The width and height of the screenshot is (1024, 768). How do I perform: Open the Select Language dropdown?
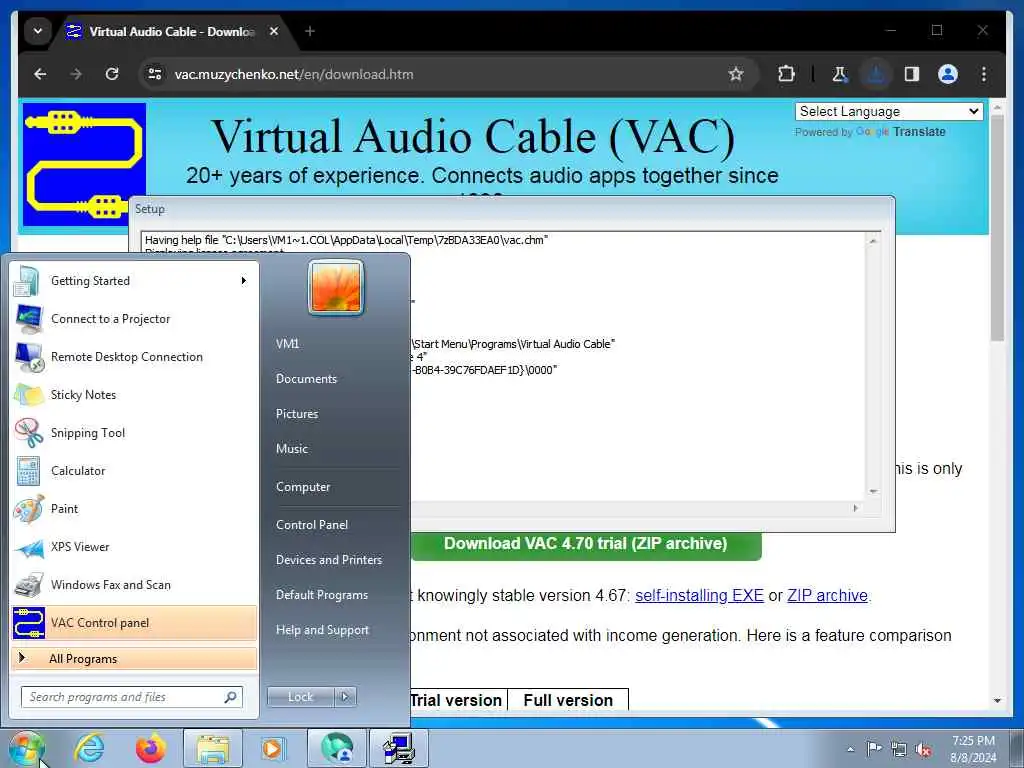(889, 111)
